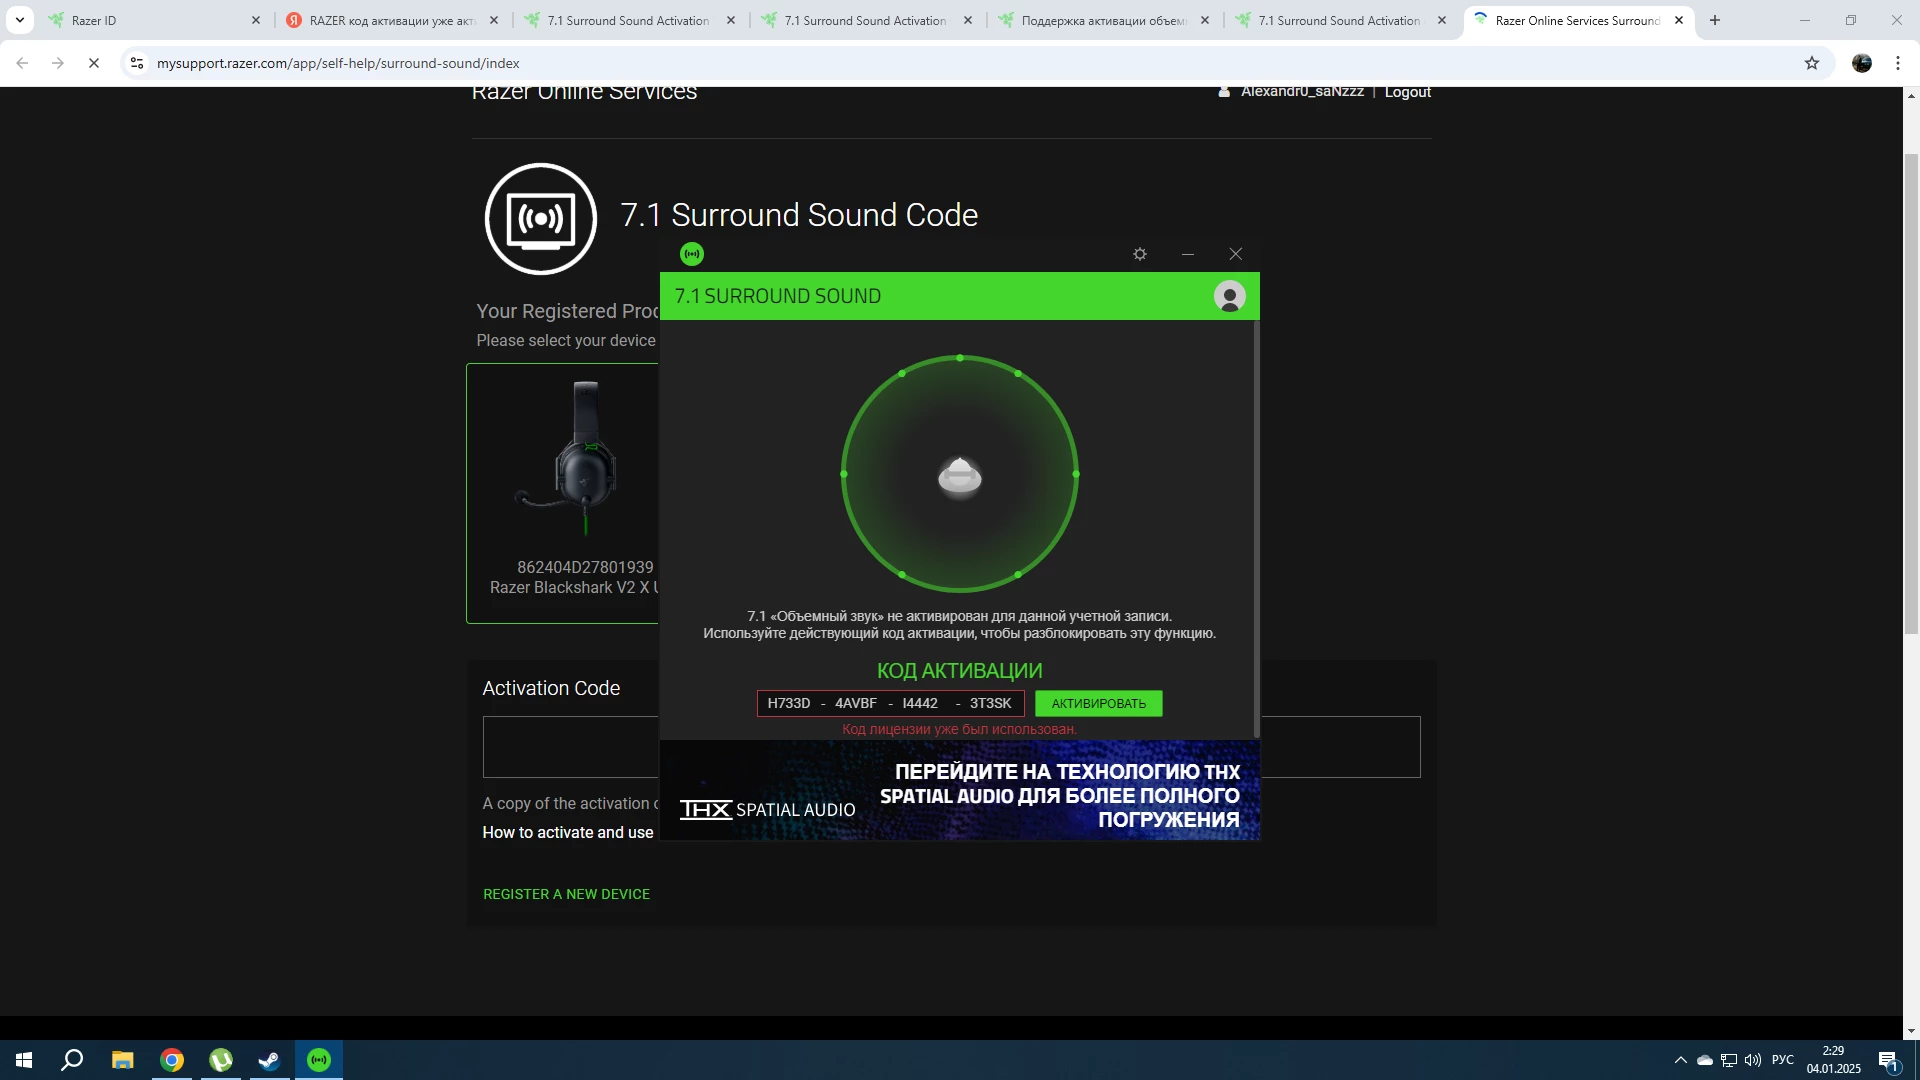
Task: Click the Razer Surround logo icon
Action: click(x=692, y=254)
